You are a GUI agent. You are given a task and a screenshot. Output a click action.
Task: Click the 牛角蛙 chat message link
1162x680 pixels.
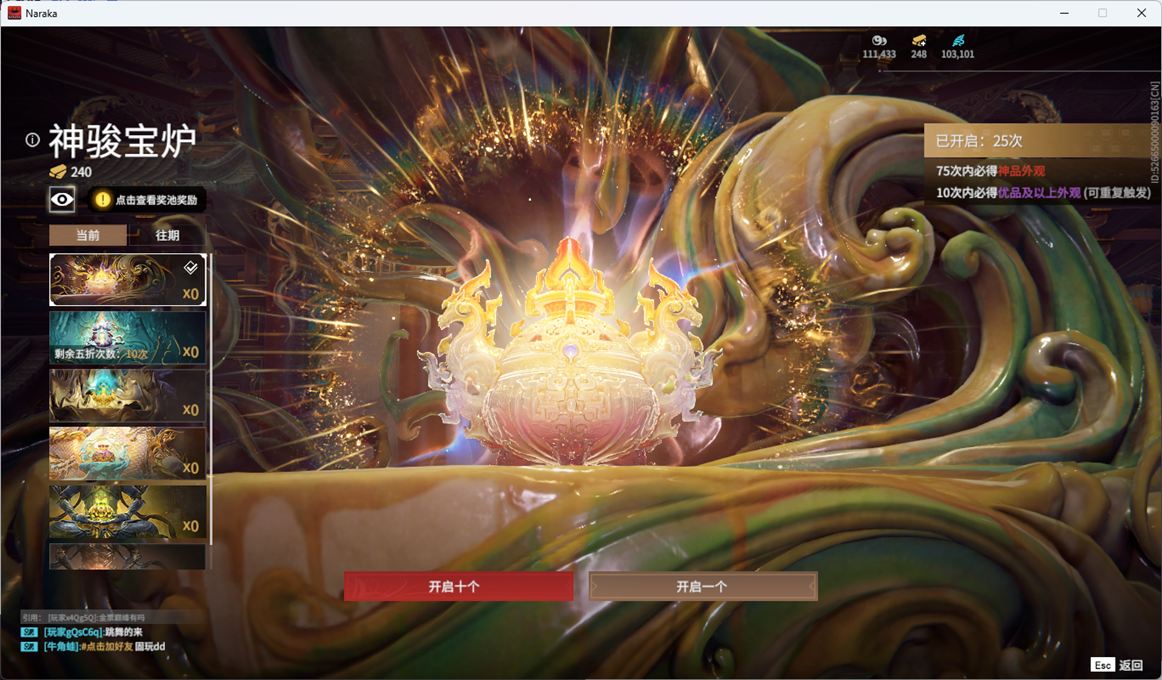[x=104, y=647]
